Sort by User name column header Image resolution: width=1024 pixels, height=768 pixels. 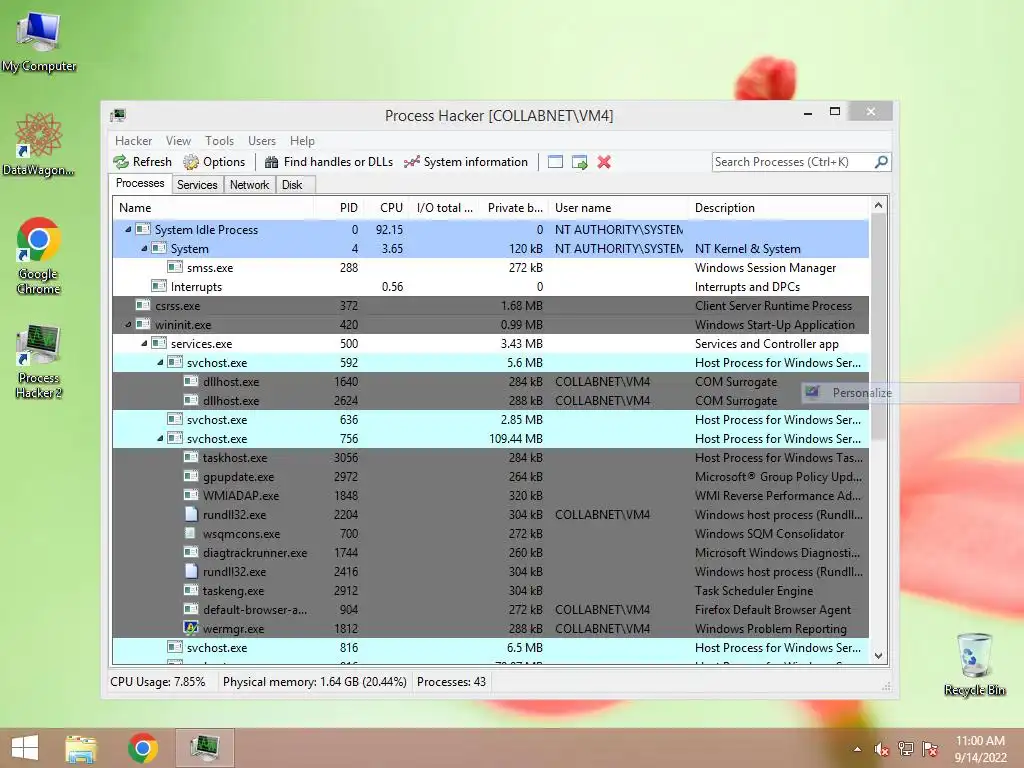(x=618, y=208)
